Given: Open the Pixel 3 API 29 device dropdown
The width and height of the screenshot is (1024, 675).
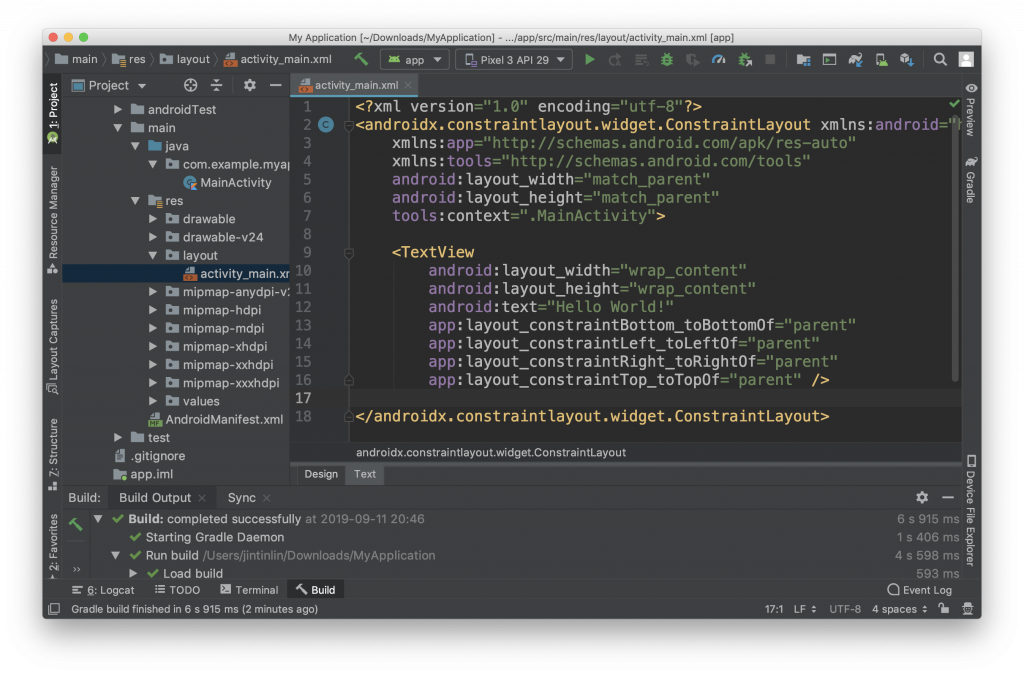Looking at the screenshot, I should click(x=515, y=59).
